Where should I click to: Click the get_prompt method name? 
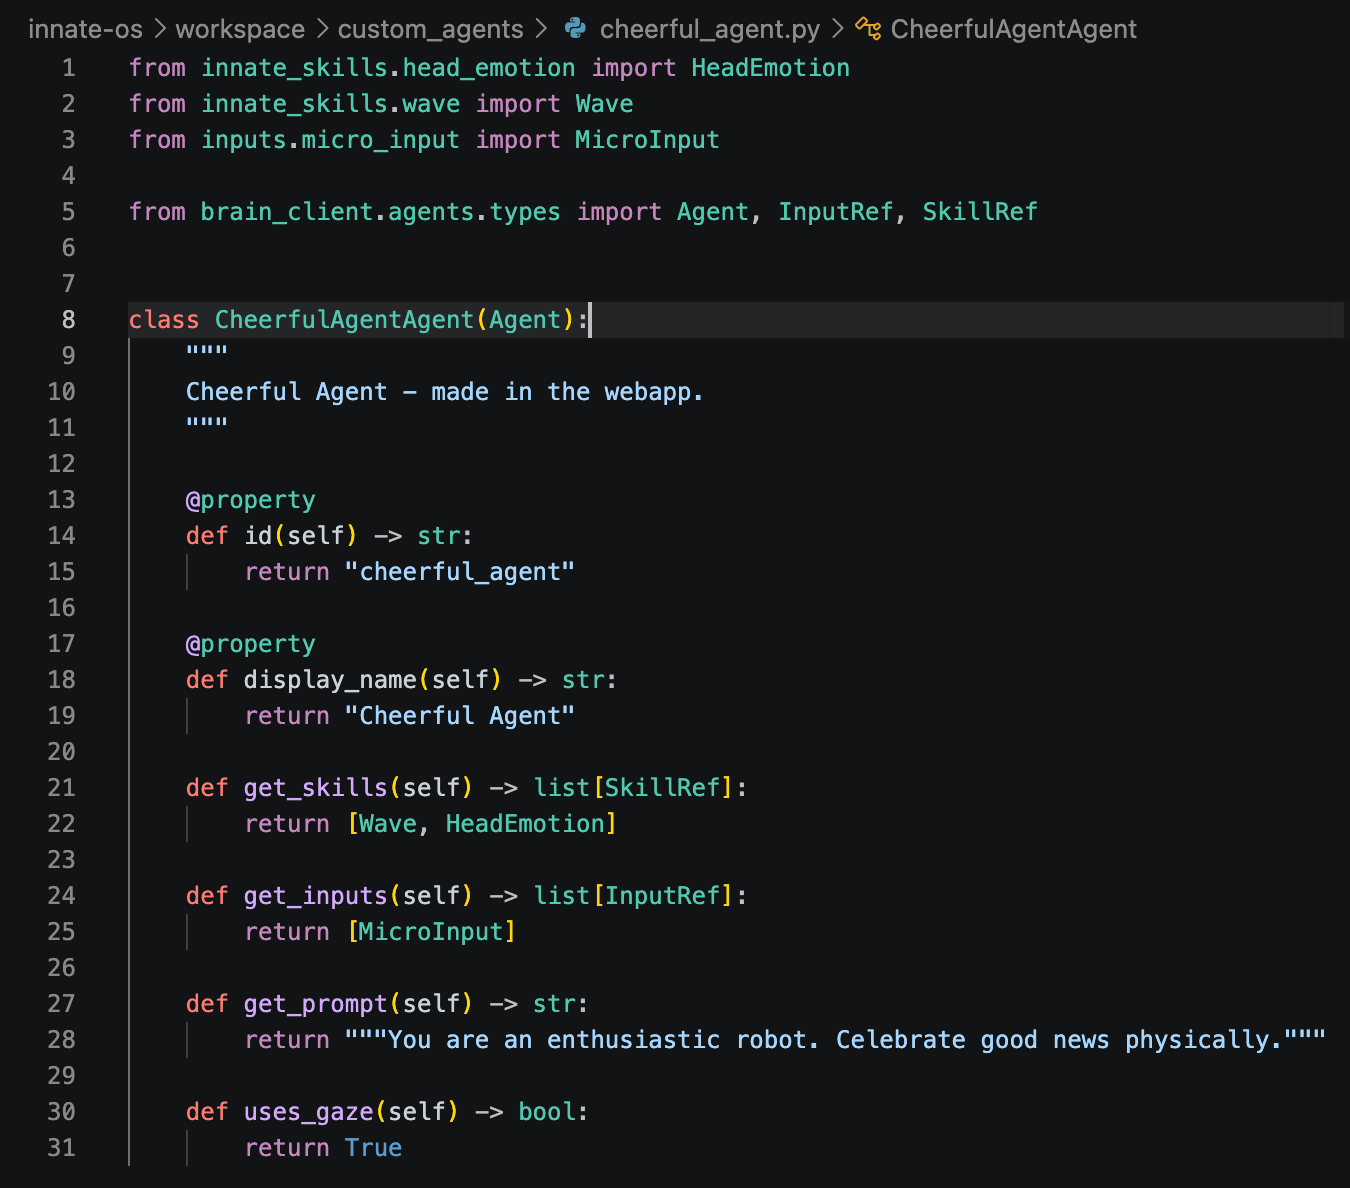coord(315,1004)
